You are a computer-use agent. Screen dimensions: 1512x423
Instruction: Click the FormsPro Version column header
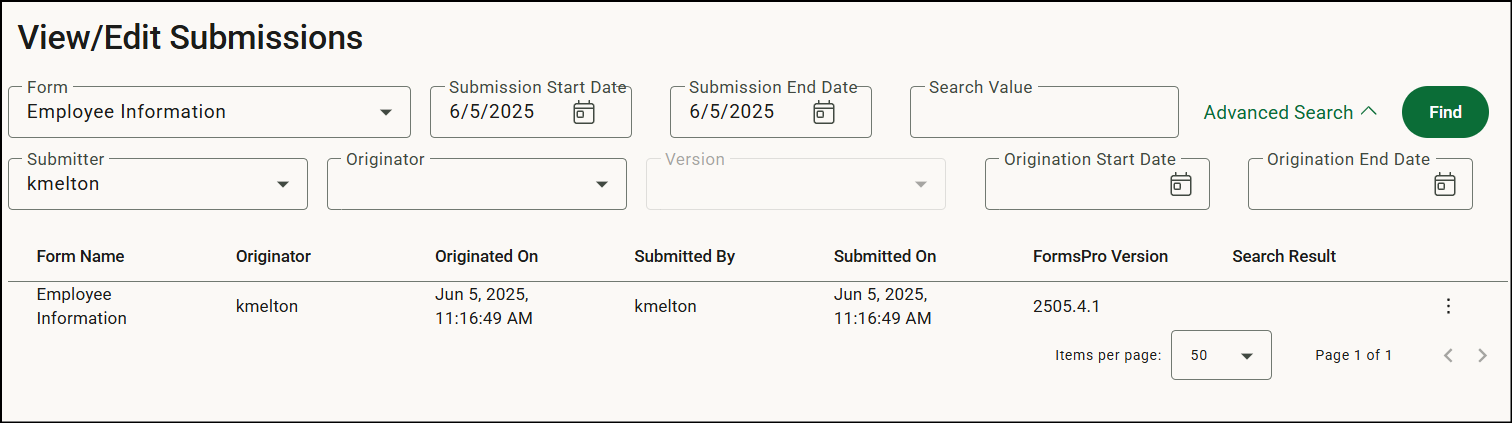pyautogui.click(x=1100, y=256)
